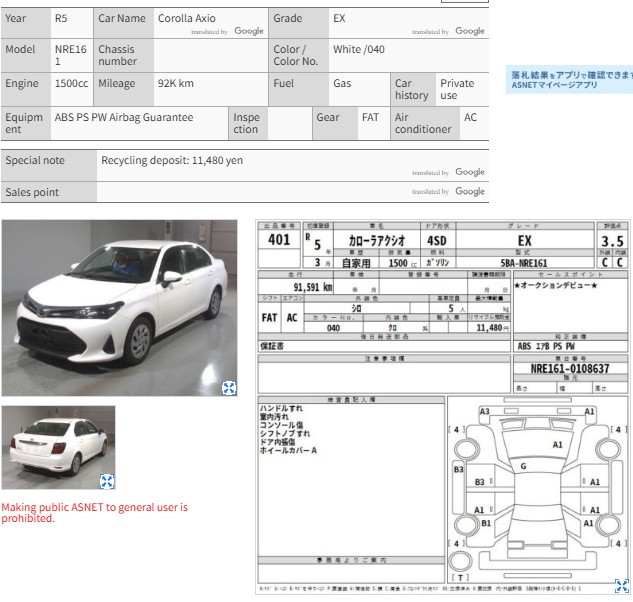Select the 'AC' air conditioner value
The width and height of the screenshot is (633, 602).
click(x=470, y=117)
